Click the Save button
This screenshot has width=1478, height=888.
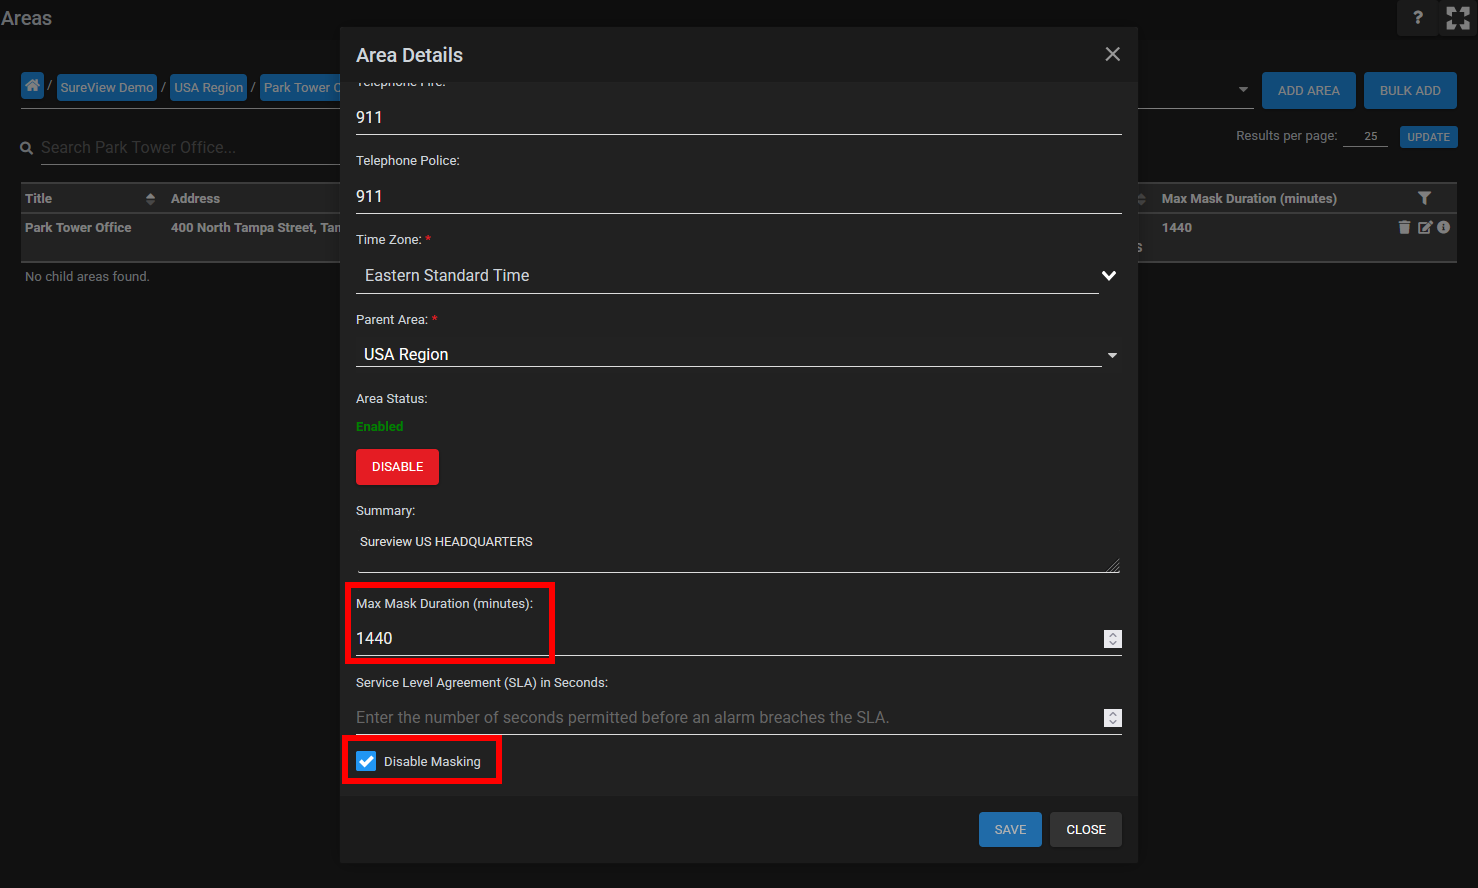[1009, 830]
